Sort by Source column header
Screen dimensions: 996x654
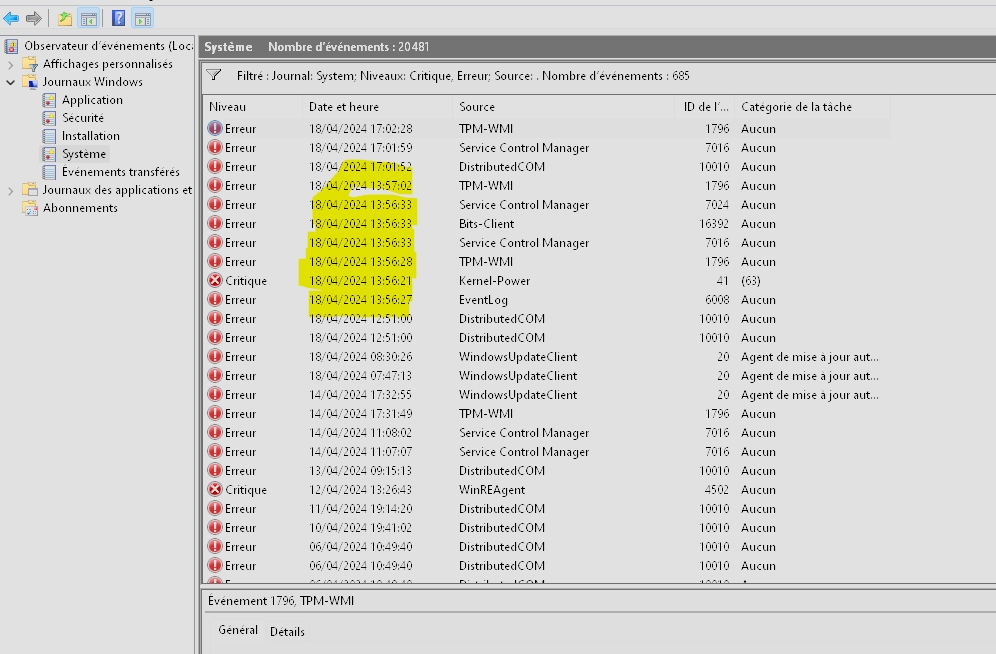point(477,107)
